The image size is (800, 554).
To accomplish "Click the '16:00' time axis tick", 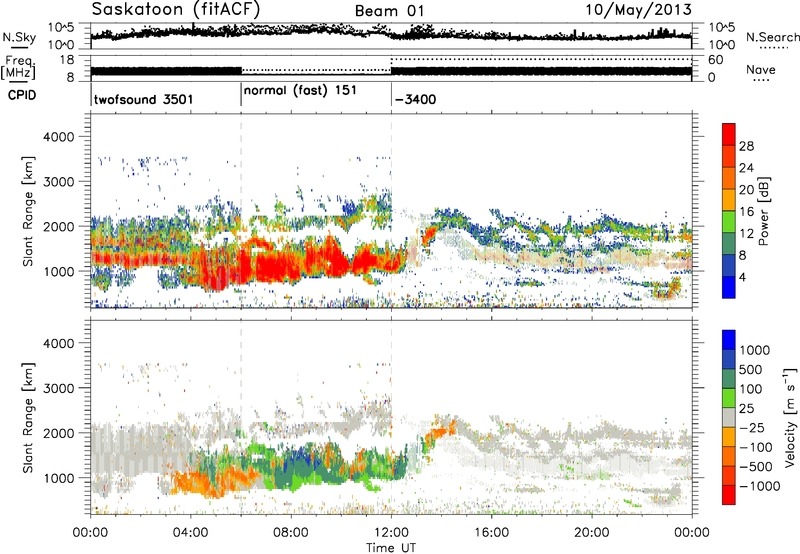I will pos(491,533).
